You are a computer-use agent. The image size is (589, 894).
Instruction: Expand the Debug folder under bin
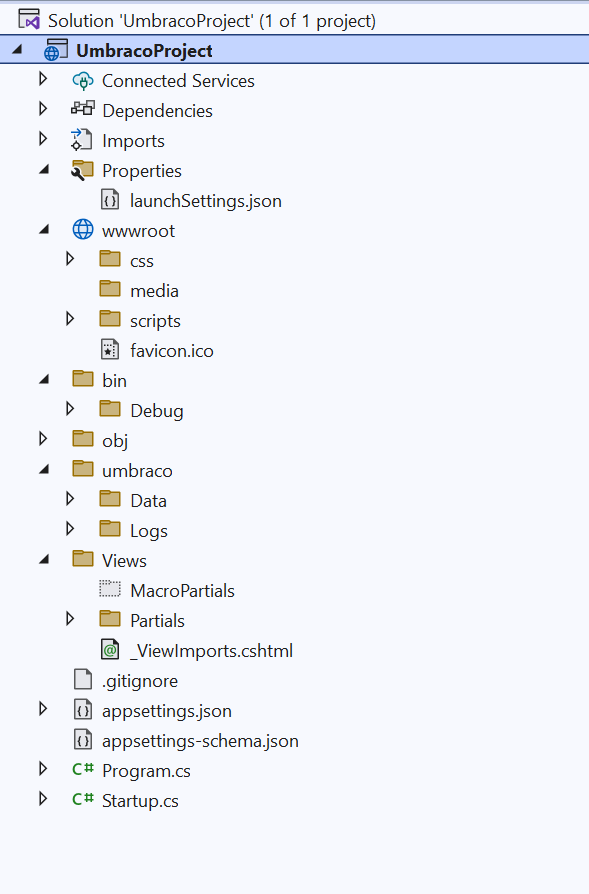(x=70, y=408)
